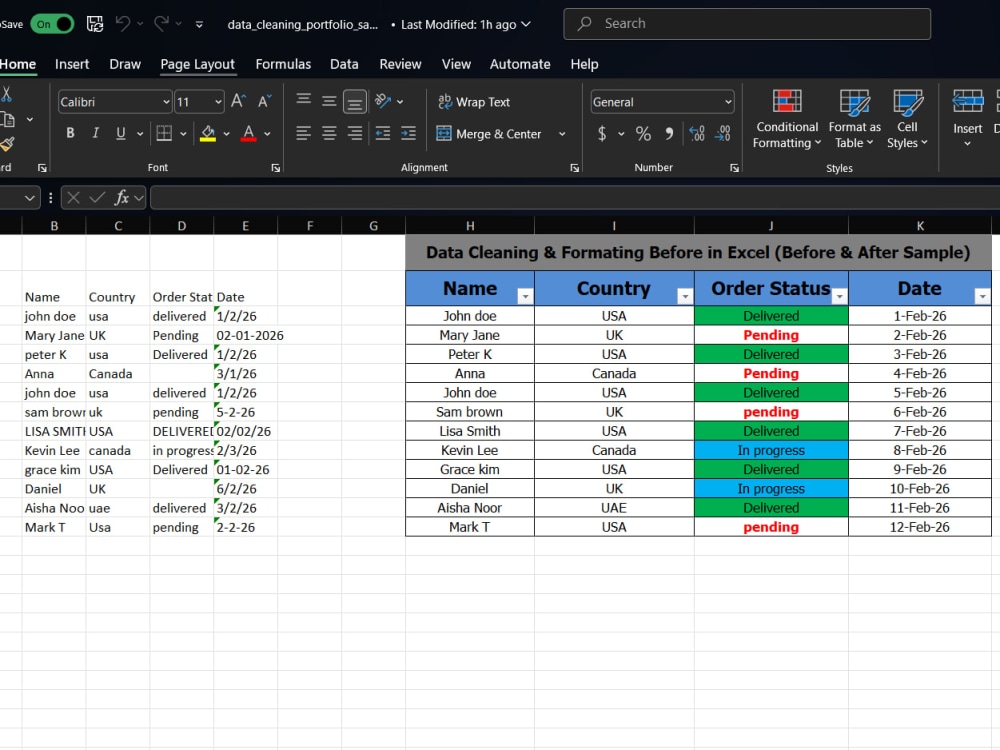Click the formula bar input
The image size is (1000, 750).
(575, 198)
